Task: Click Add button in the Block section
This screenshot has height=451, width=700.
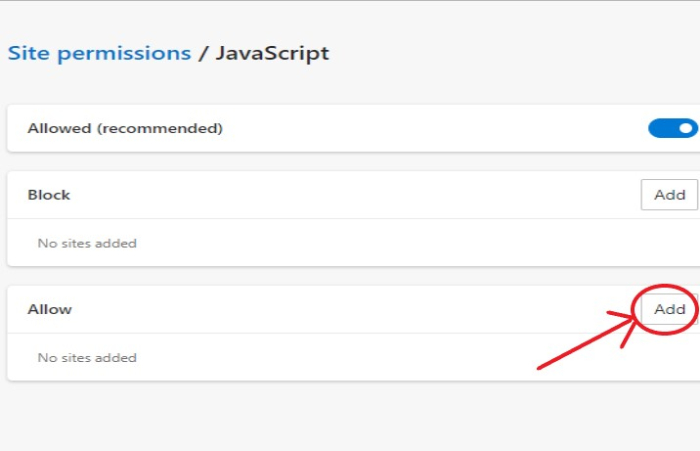Action: click(x=669, y=195)
